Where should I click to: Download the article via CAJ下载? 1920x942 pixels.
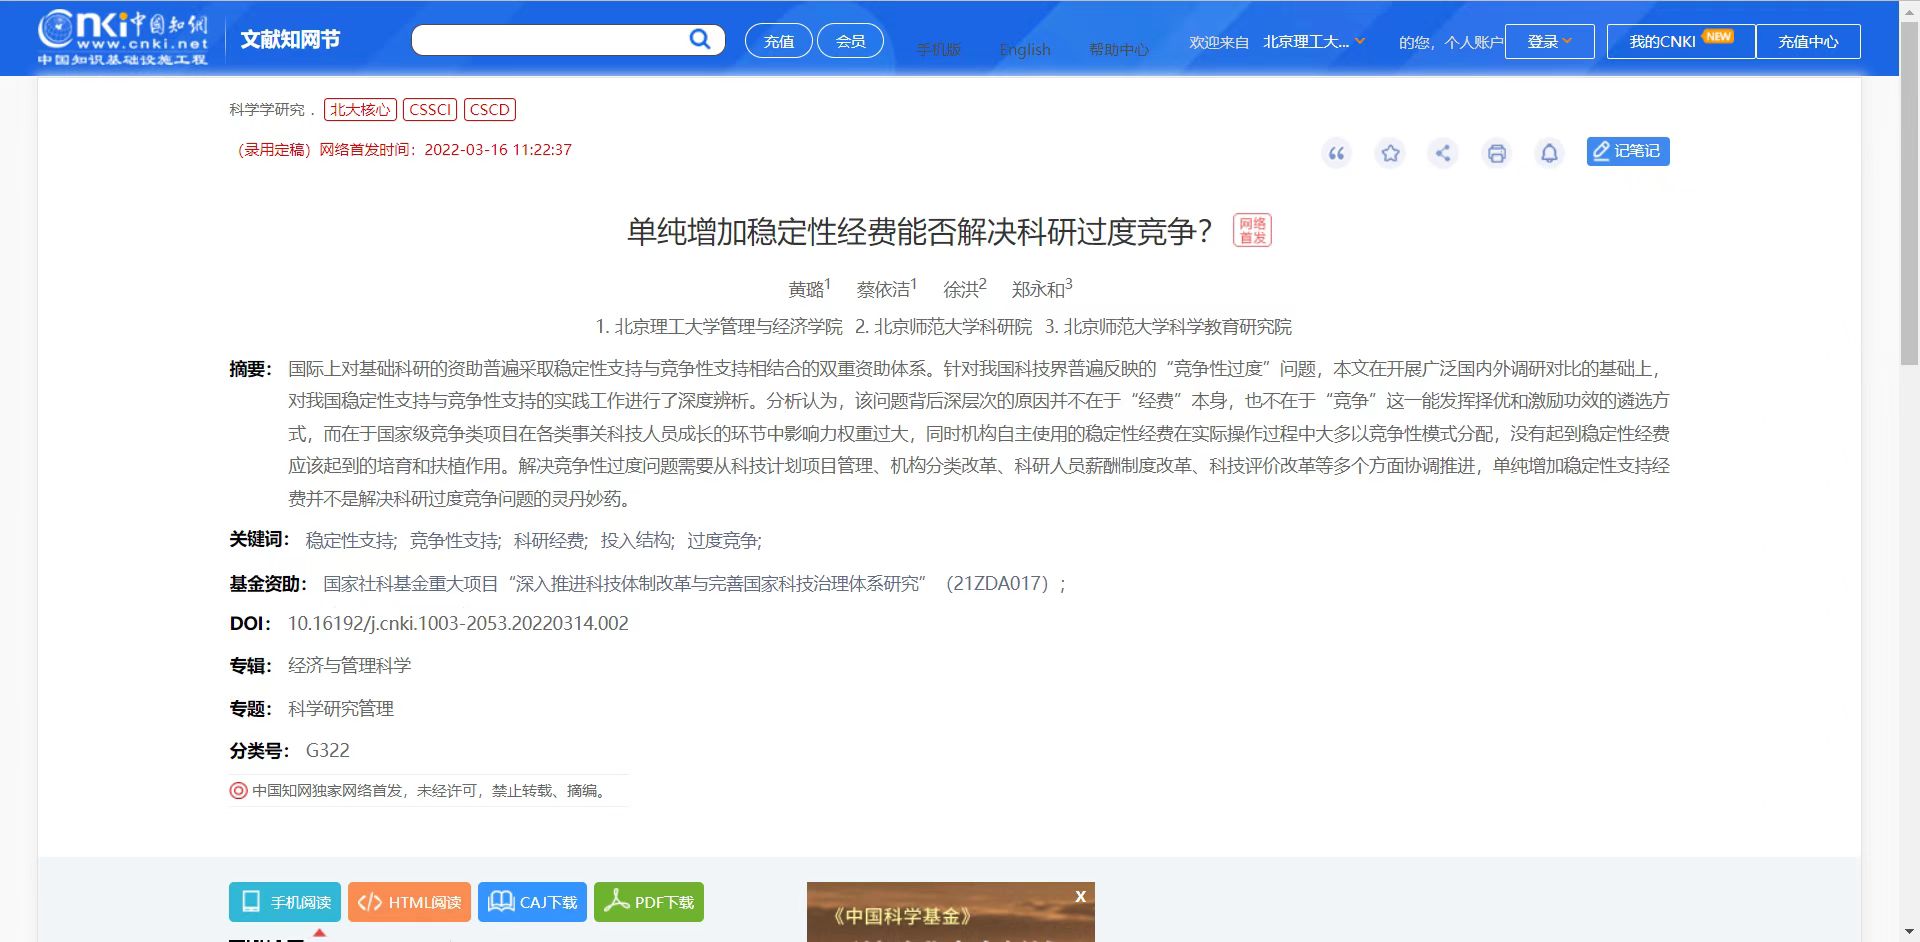[532, 901]
